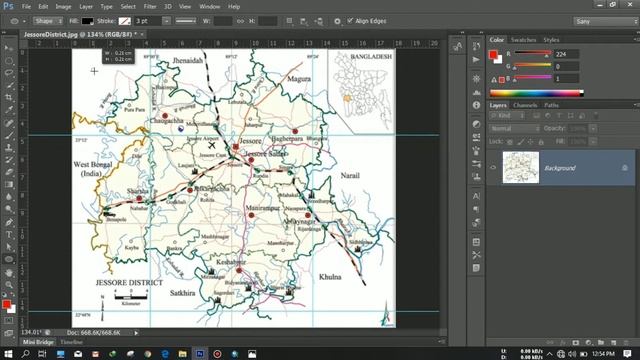Select the Eraser tool
This screenshot has width=640, height=360.
coord(9,172)
